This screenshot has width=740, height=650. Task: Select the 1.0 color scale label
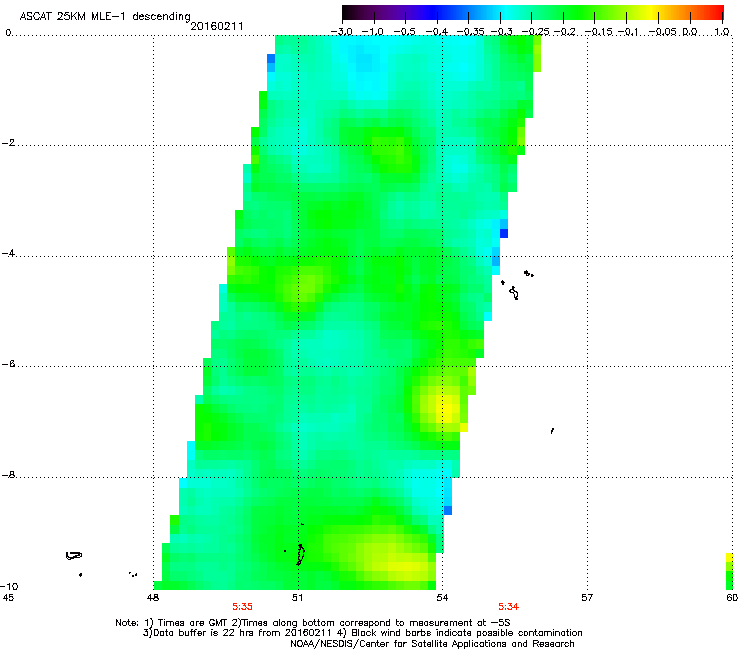[722, 32]
